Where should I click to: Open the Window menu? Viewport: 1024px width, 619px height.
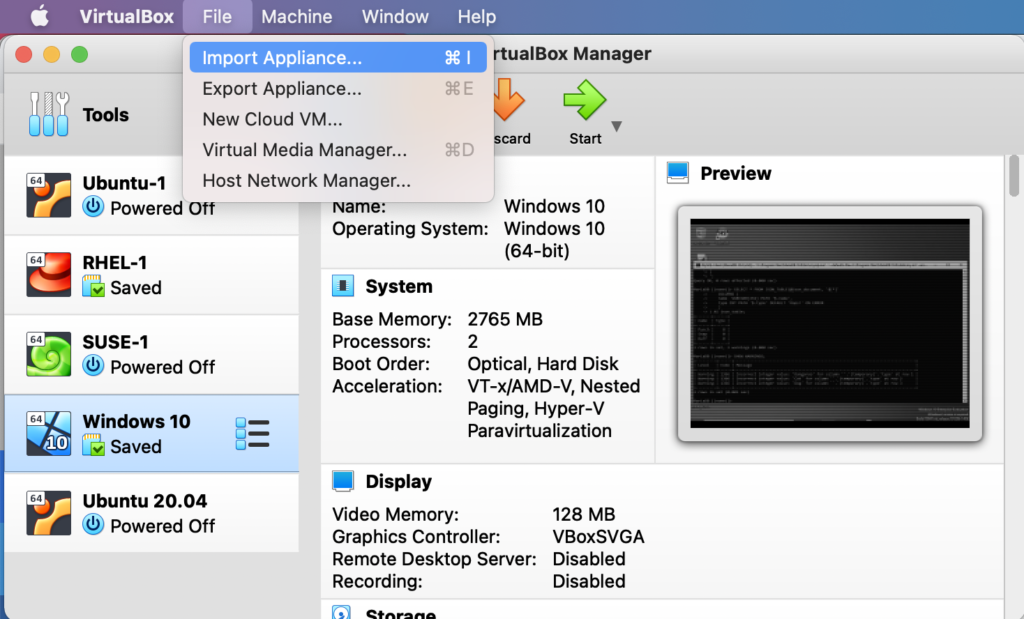tap(395, 16)
